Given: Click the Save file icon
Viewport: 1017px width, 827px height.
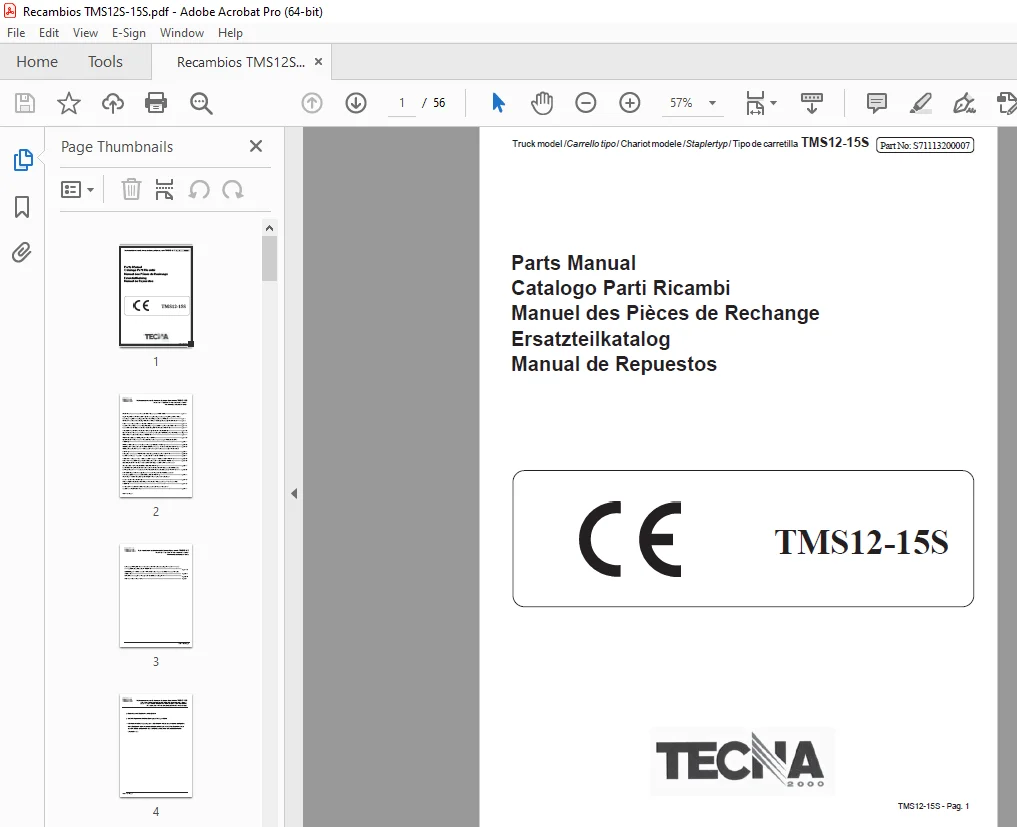Looking at the screenshot, I should click(x=25, y=103).
